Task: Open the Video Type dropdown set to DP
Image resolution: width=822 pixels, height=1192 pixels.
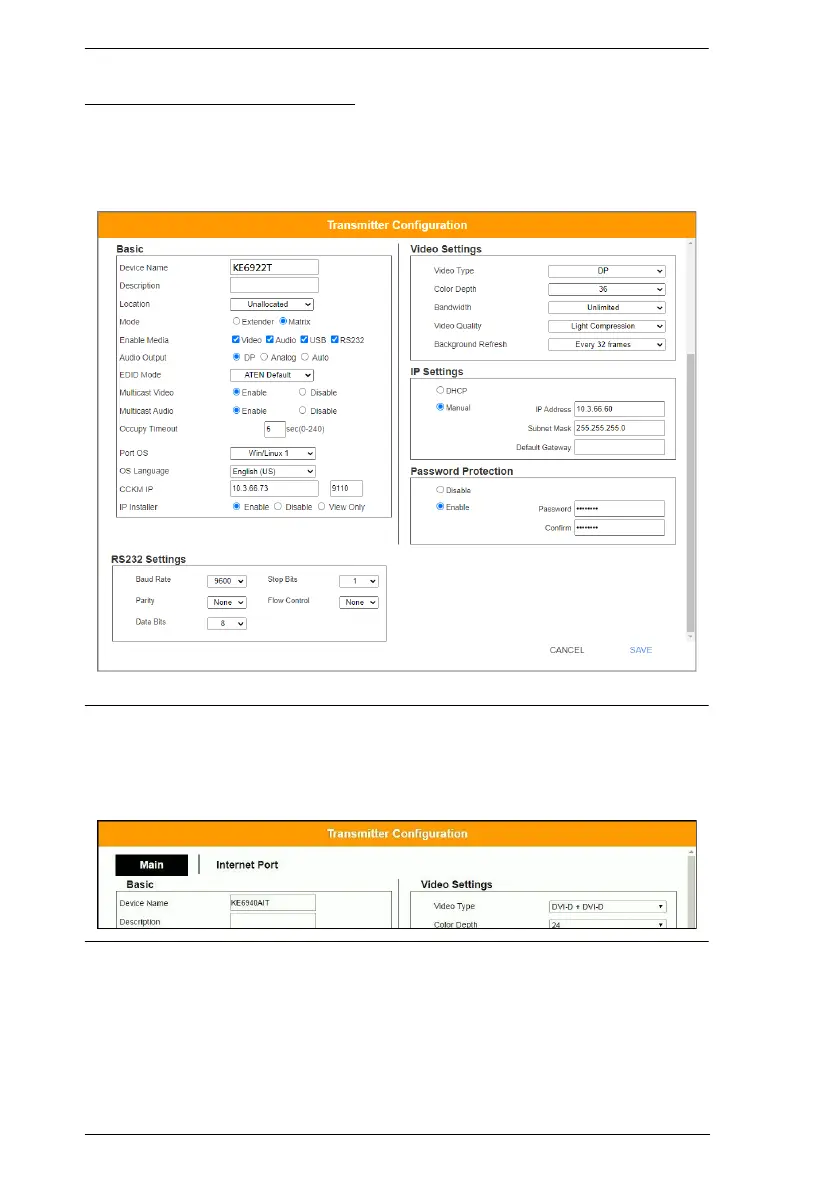Action: coord(607,271)
